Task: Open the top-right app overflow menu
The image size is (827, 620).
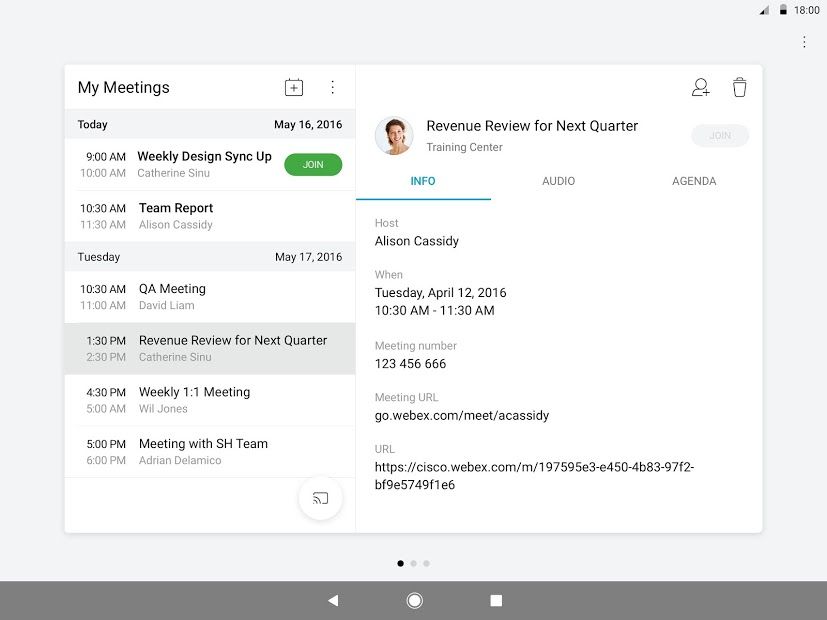Action: 804,41
